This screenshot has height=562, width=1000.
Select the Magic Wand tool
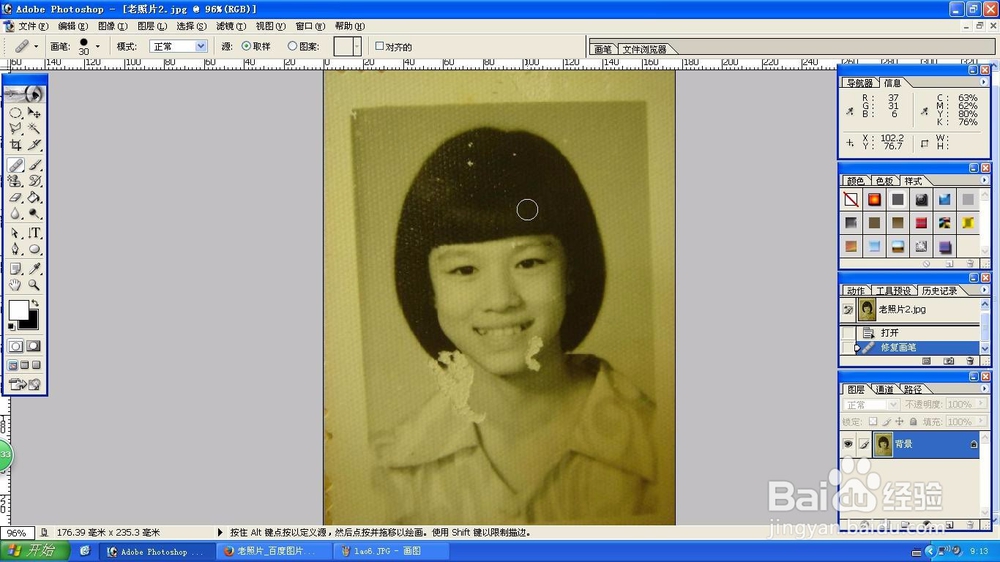click(x=34, y=129)
